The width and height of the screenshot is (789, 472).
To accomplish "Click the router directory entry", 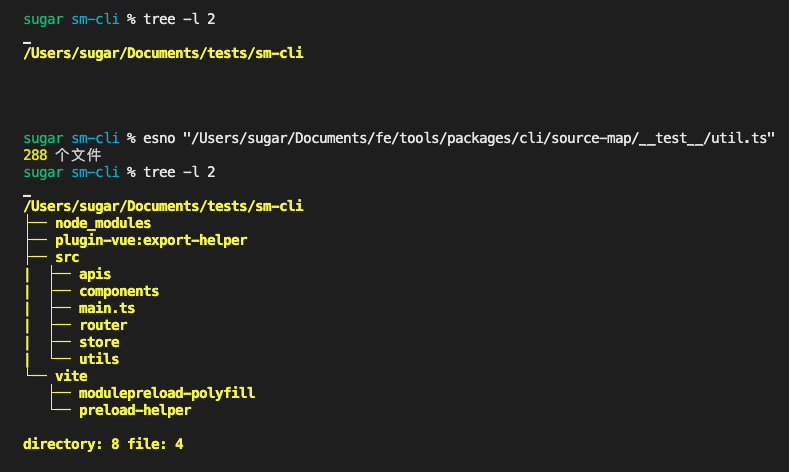I will (103, 325).
